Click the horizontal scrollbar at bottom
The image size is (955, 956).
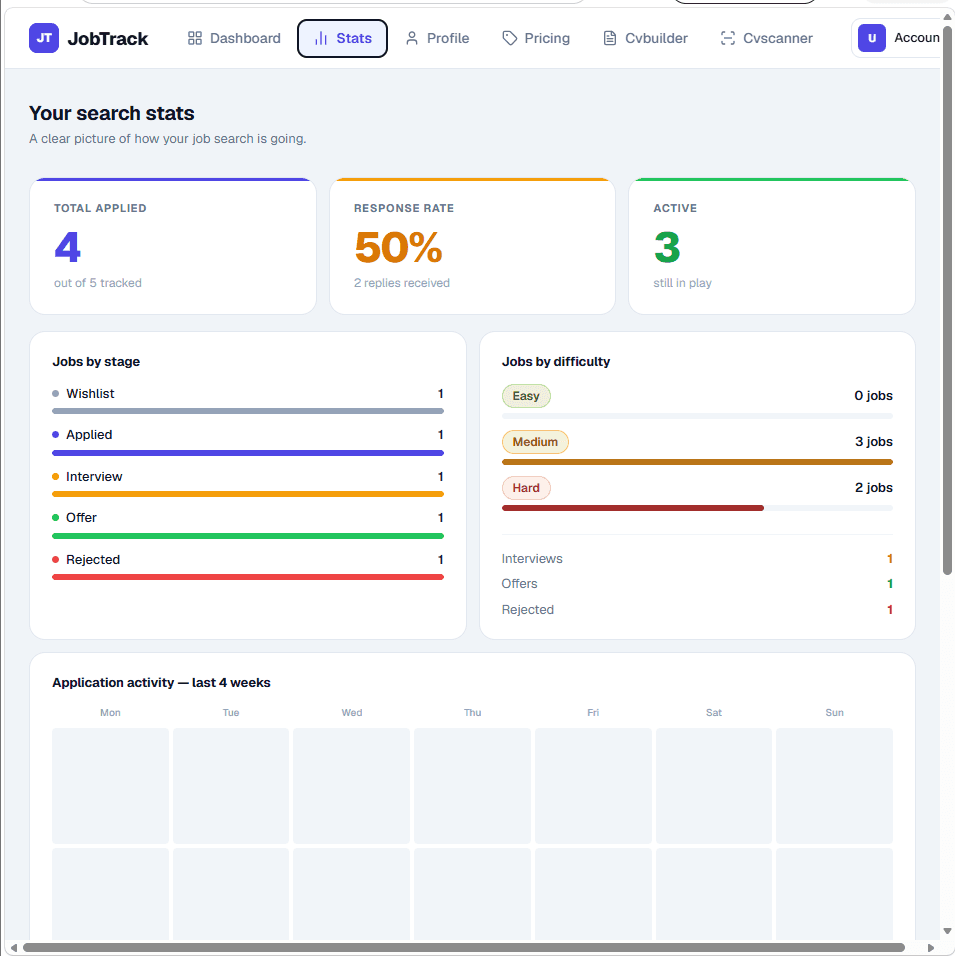click(463, 947)
